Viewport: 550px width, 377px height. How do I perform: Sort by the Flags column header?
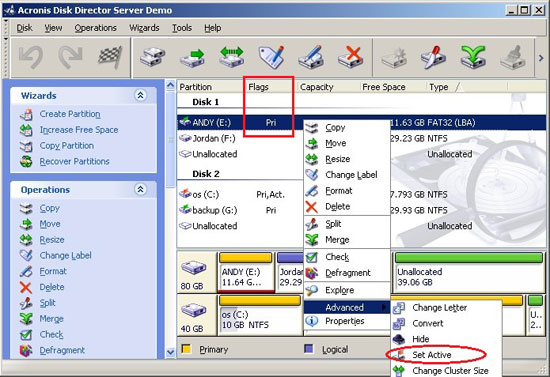[x=270, y=87]
